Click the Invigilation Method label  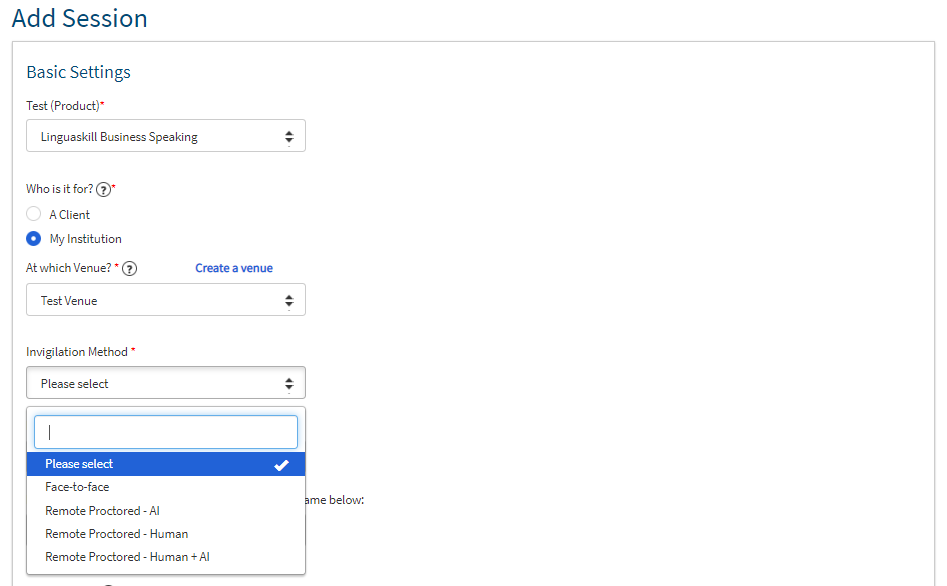tap(77, 352)
